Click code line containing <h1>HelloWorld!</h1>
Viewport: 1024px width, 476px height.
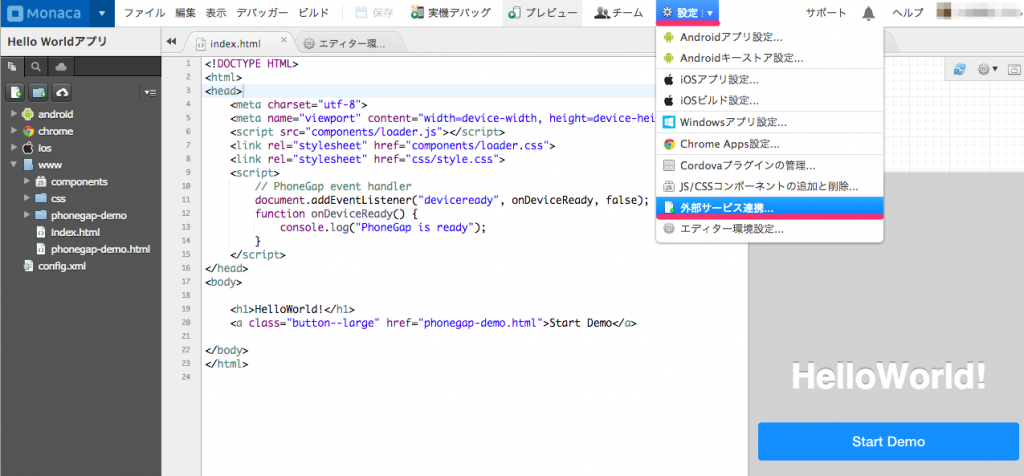(x=292, y=309)
